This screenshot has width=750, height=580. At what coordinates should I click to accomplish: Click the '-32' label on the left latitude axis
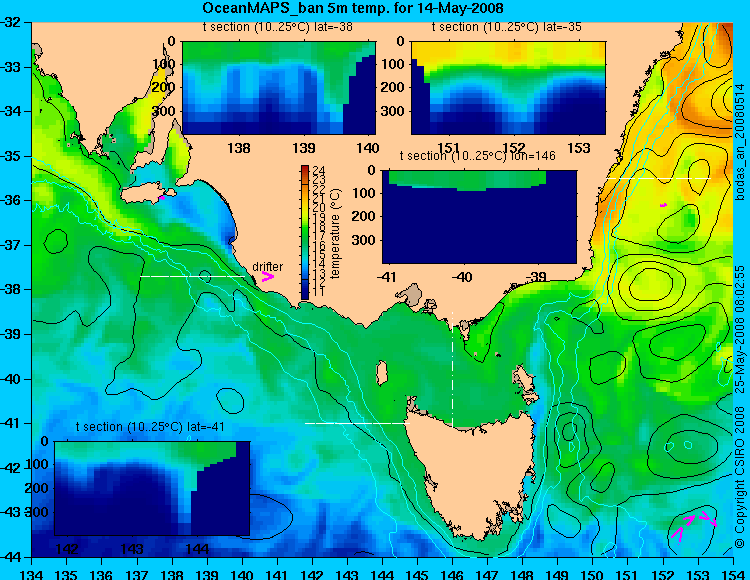point(10,22)
